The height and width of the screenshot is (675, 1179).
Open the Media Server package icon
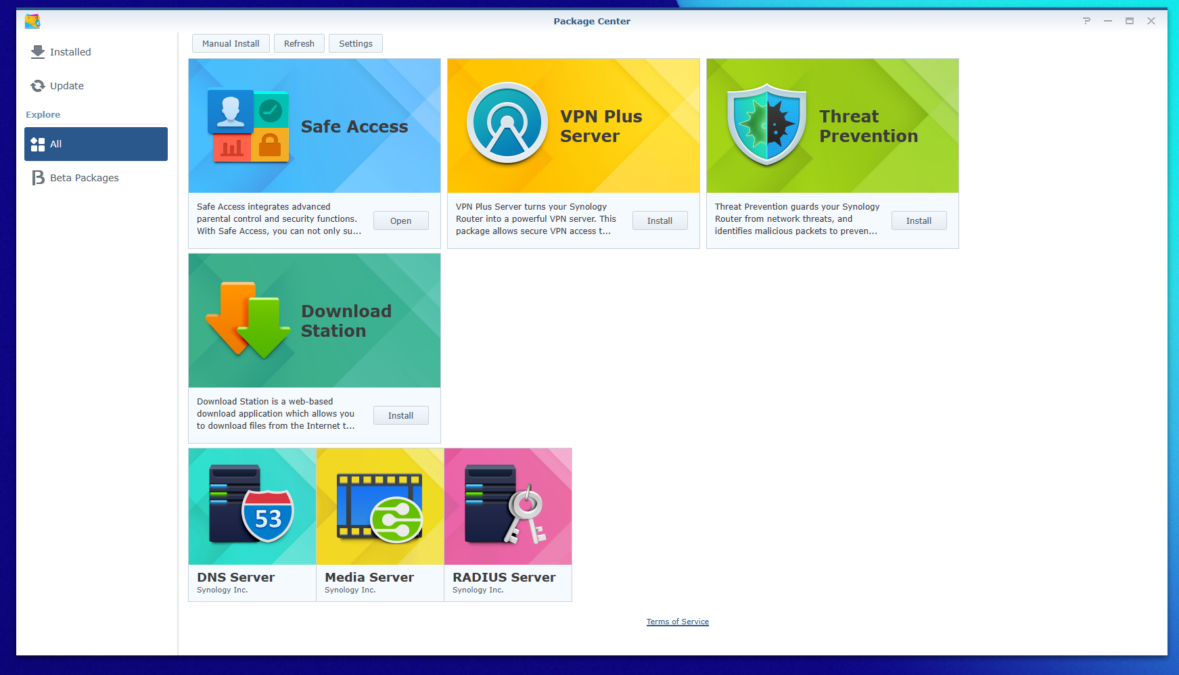[380, 506]
